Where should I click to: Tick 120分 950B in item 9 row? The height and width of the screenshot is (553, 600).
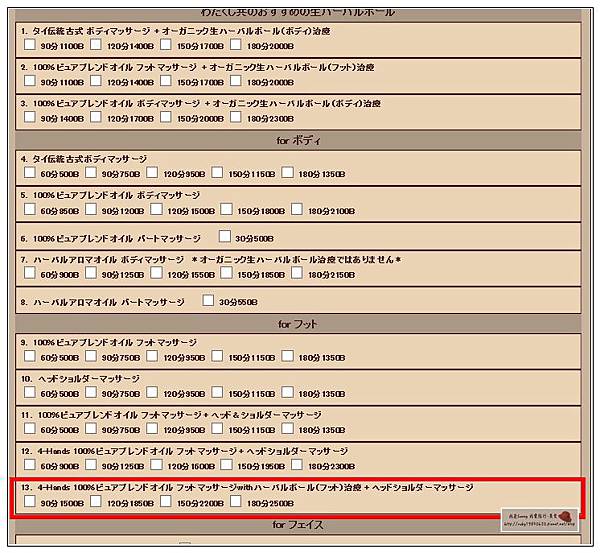point(152,356)
